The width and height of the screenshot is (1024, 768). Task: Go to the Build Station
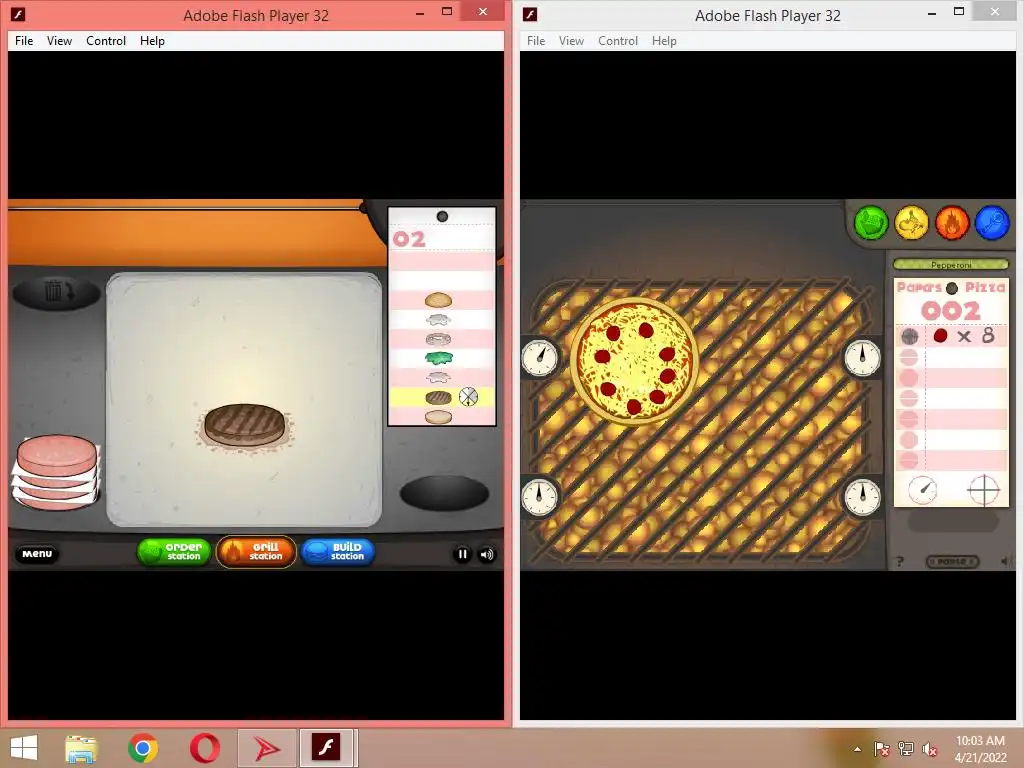(338, 552)
